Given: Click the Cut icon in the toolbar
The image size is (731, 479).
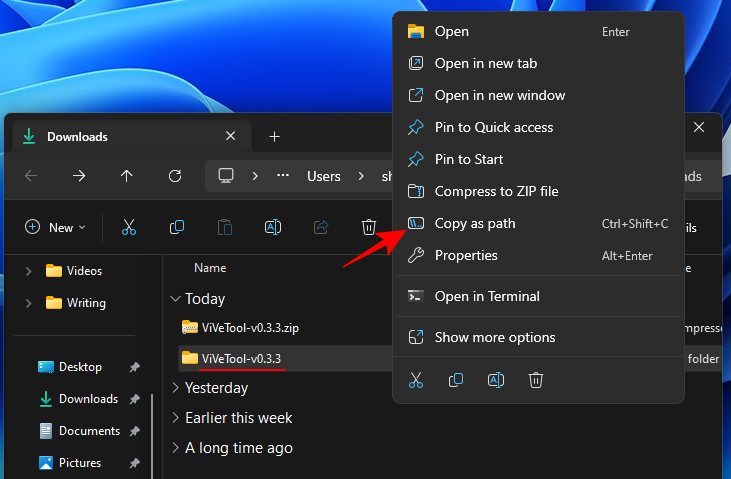Looking at the screenshot, I should click(x=129, y=227).
